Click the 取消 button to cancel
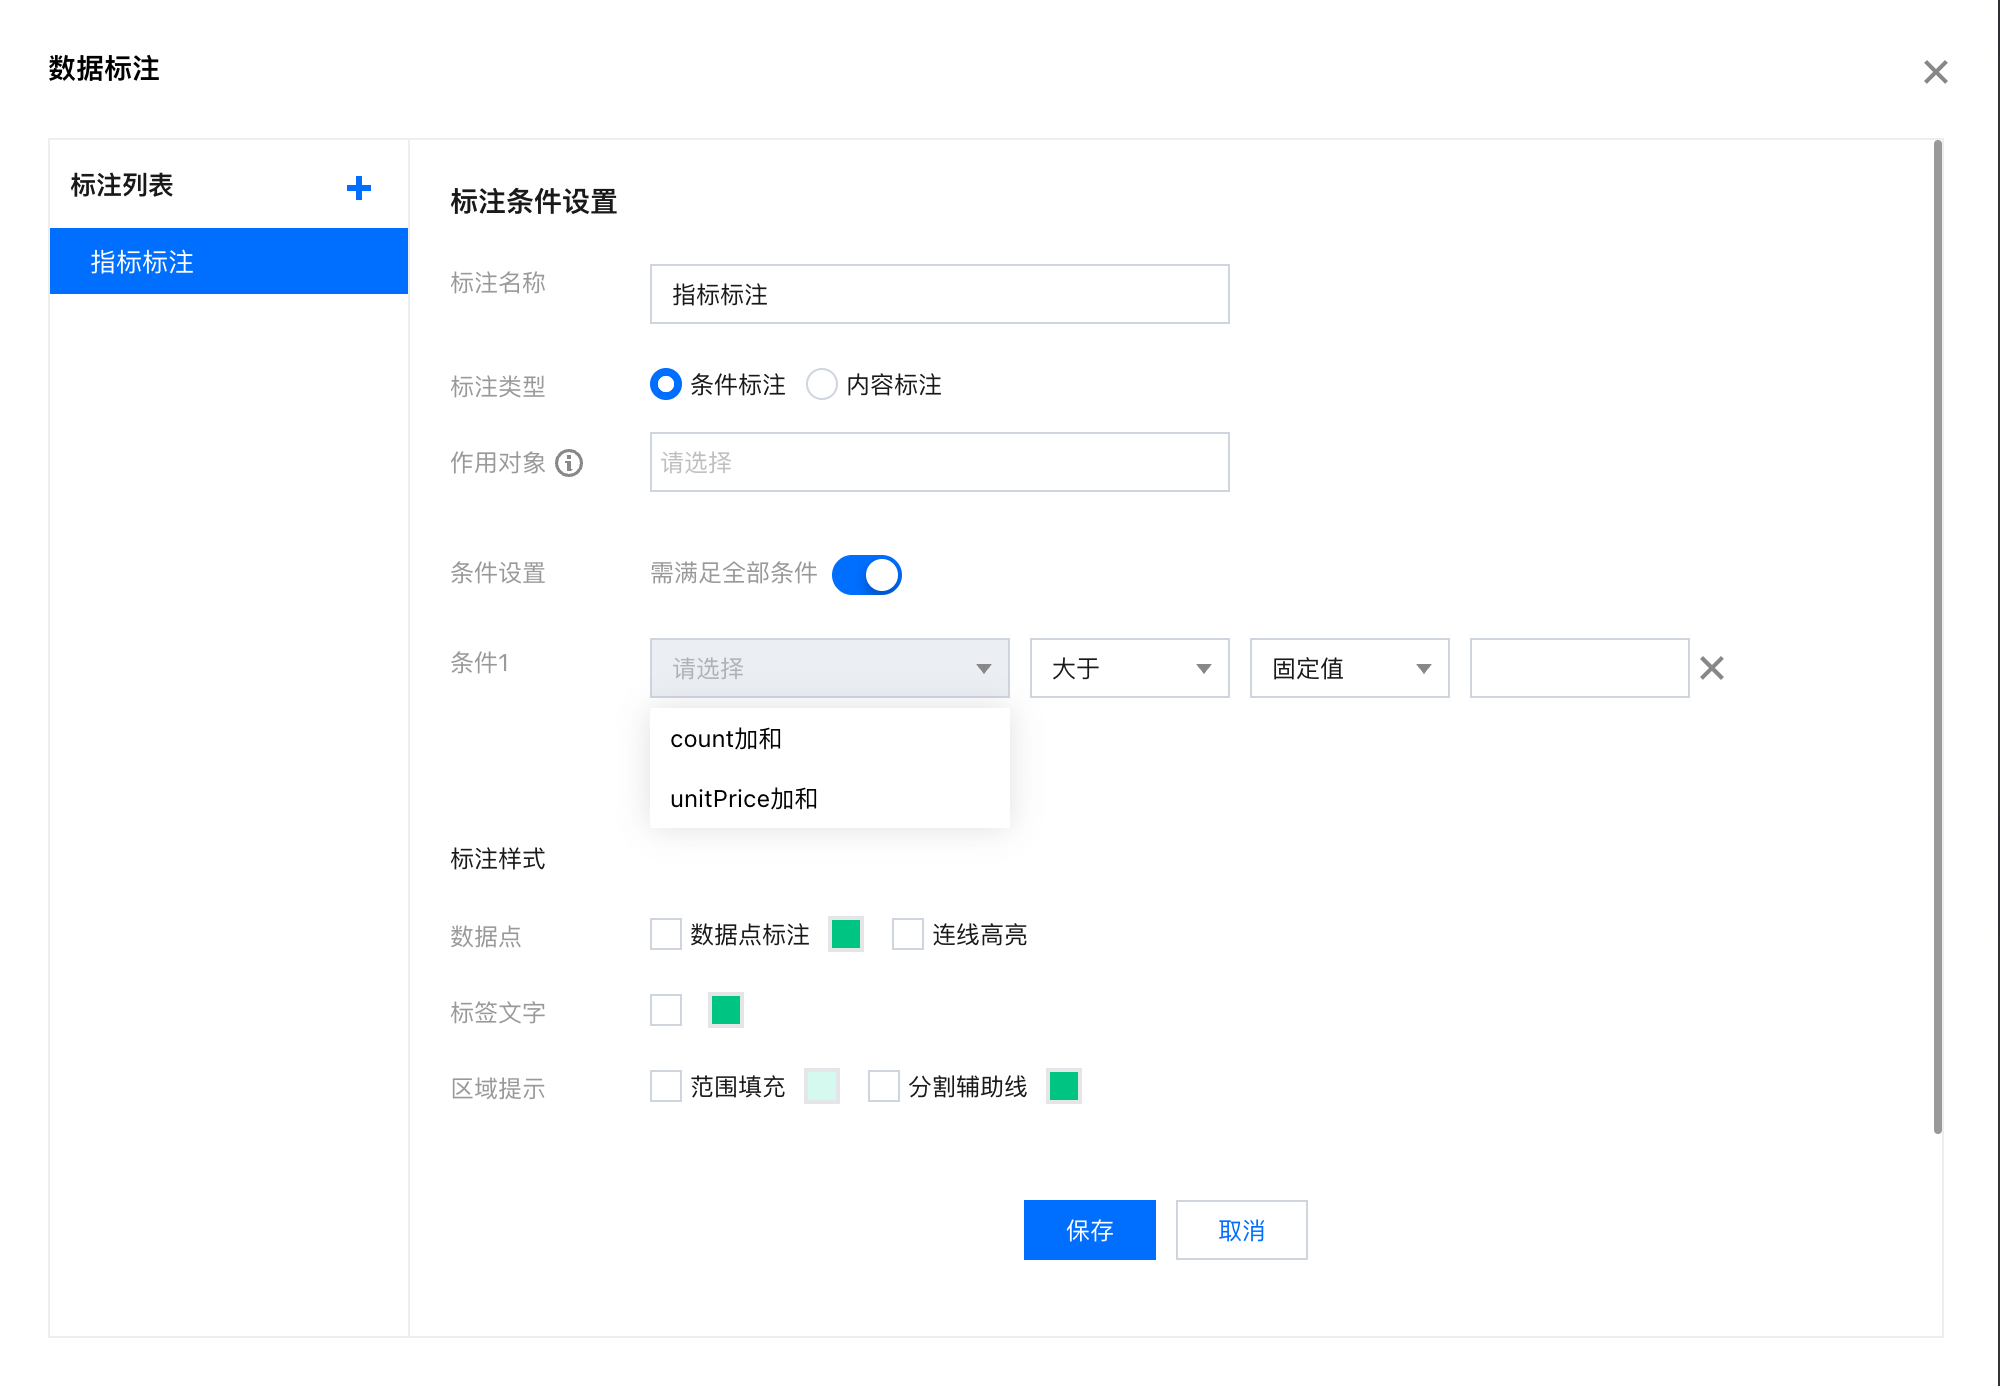2000x1386 pixels. (1241, 1230)
